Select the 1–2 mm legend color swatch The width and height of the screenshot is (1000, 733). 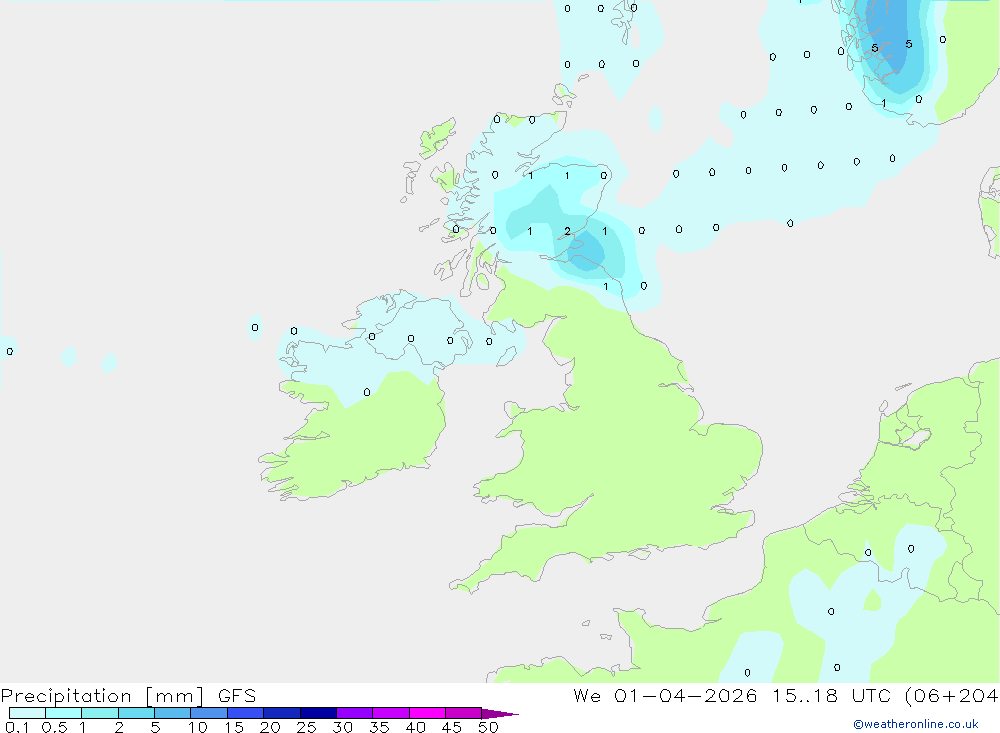(x=100, y=713)
